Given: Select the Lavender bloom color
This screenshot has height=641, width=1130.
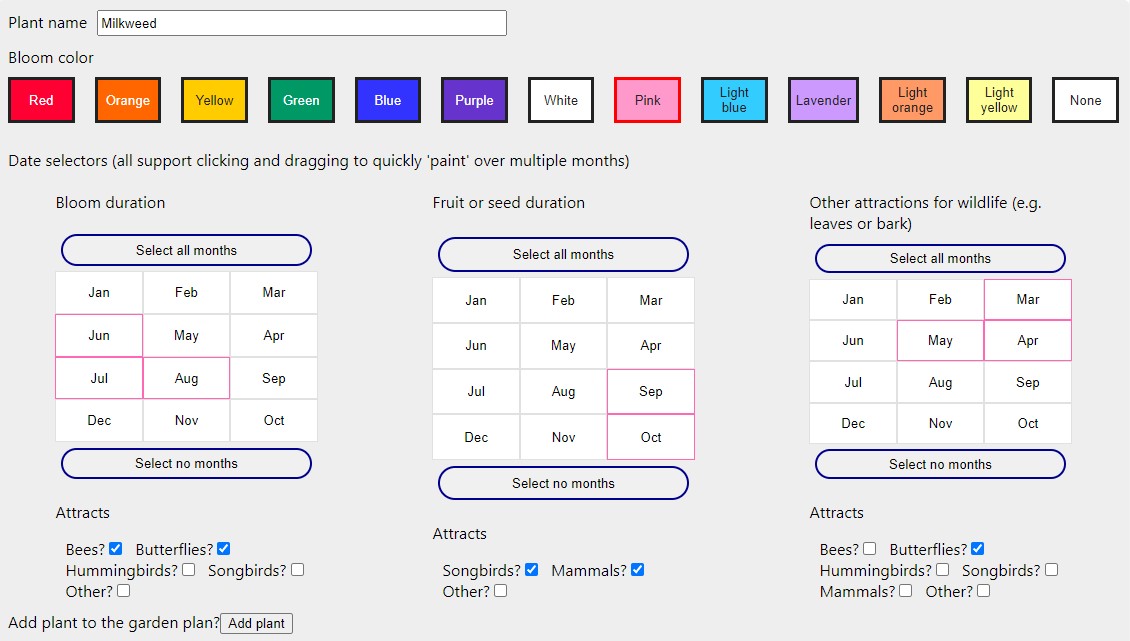Looking at the screenshot, I should 823,100.
